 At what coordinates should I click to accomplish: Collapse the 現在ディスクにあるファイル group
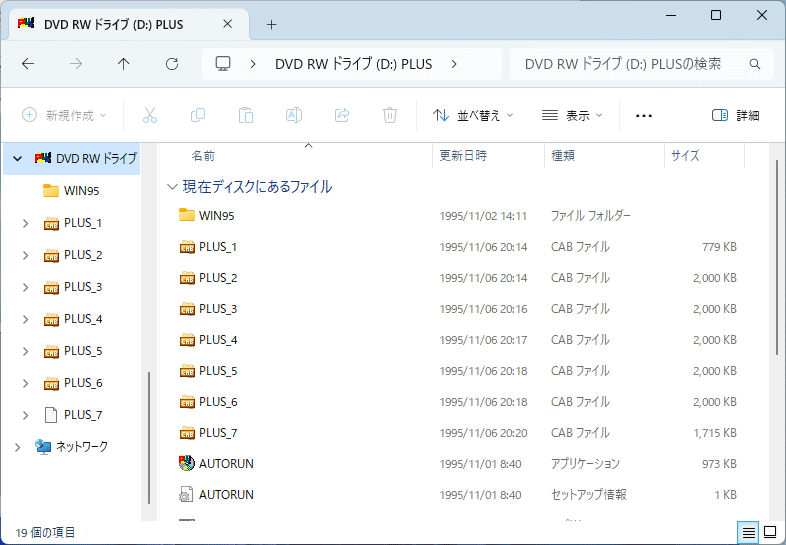[172, 187]
